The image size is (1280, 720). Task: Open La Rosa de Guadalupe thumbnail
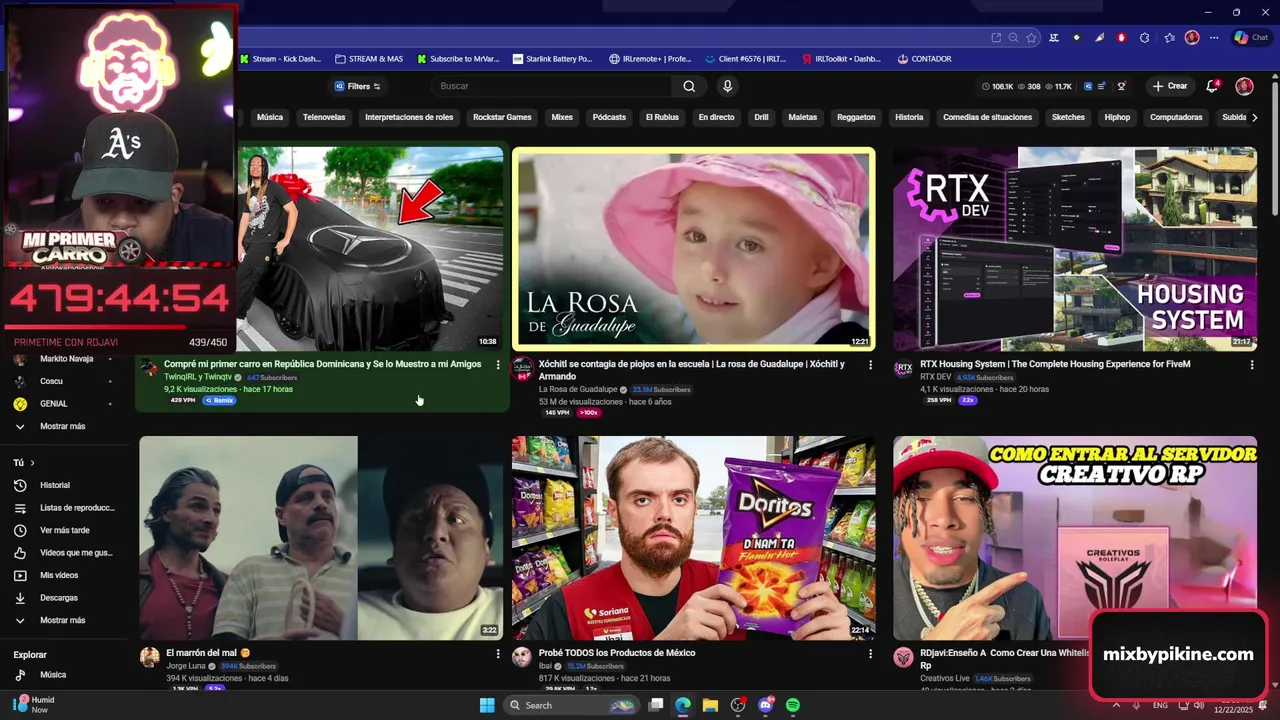coord(693,249)
